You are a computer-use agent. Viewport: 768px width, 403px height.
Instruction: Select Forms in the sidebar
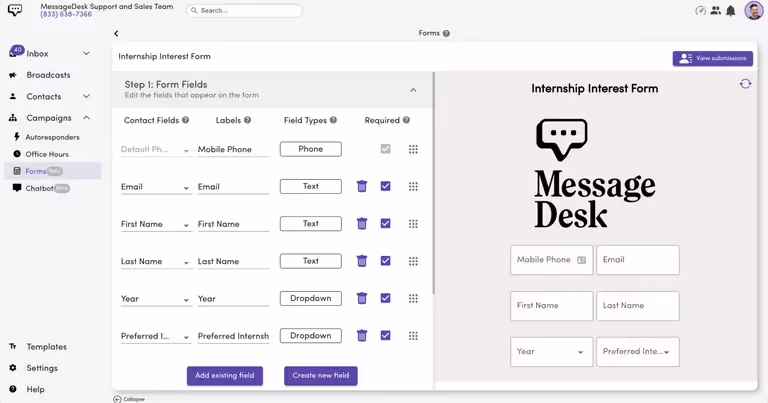52,171
